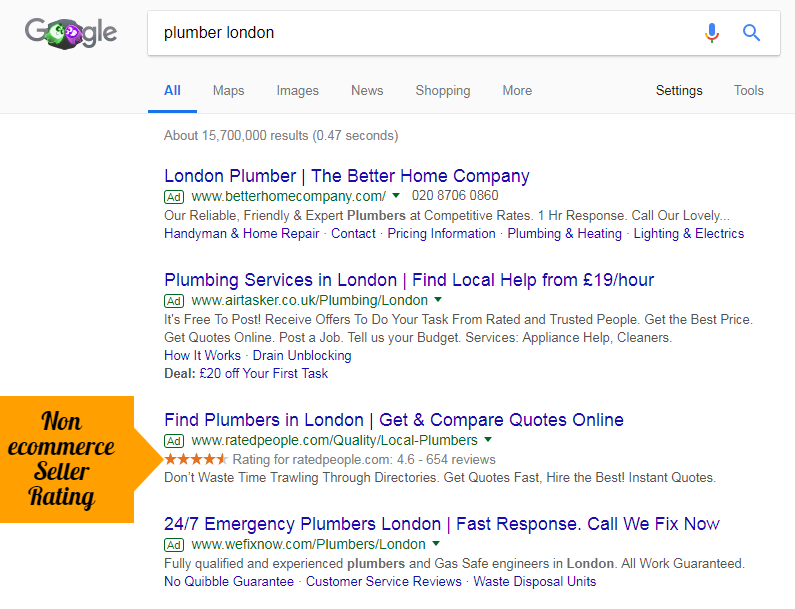Open '24/7 Emergency Plumbers London' result
The width and height of the screenshot is (795, 609).
[442, 524]
